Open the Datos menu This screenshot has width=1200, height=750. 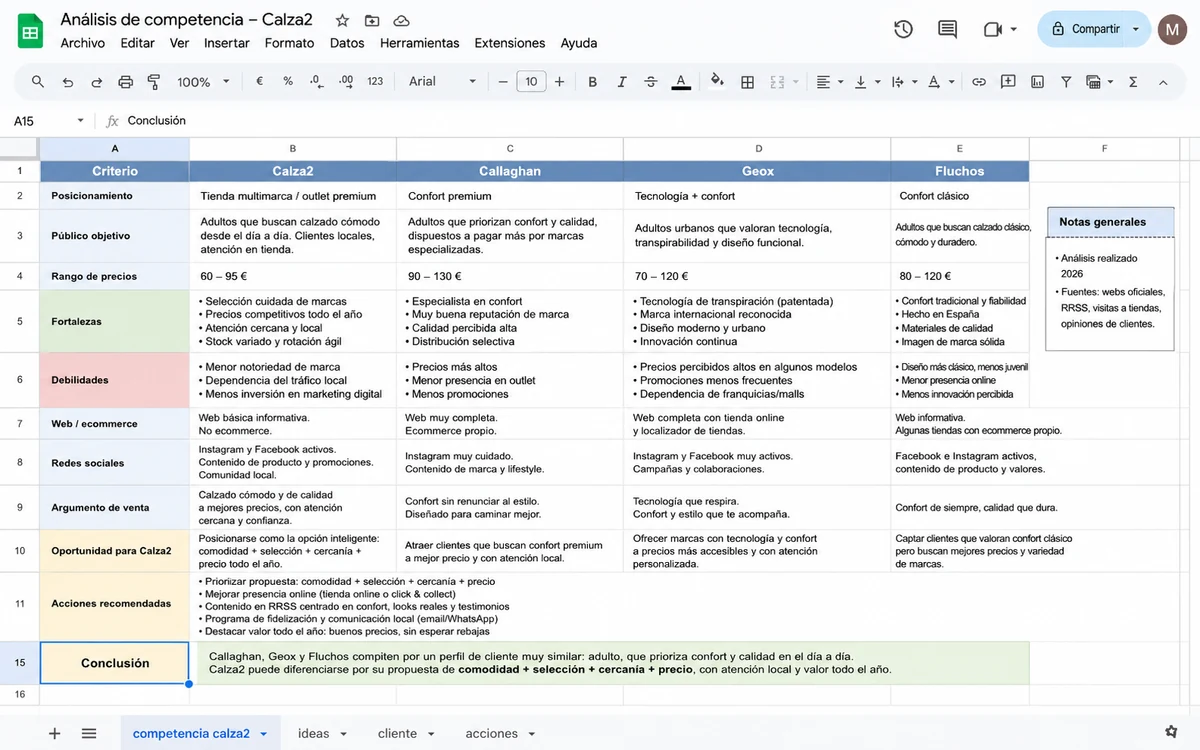347,43
